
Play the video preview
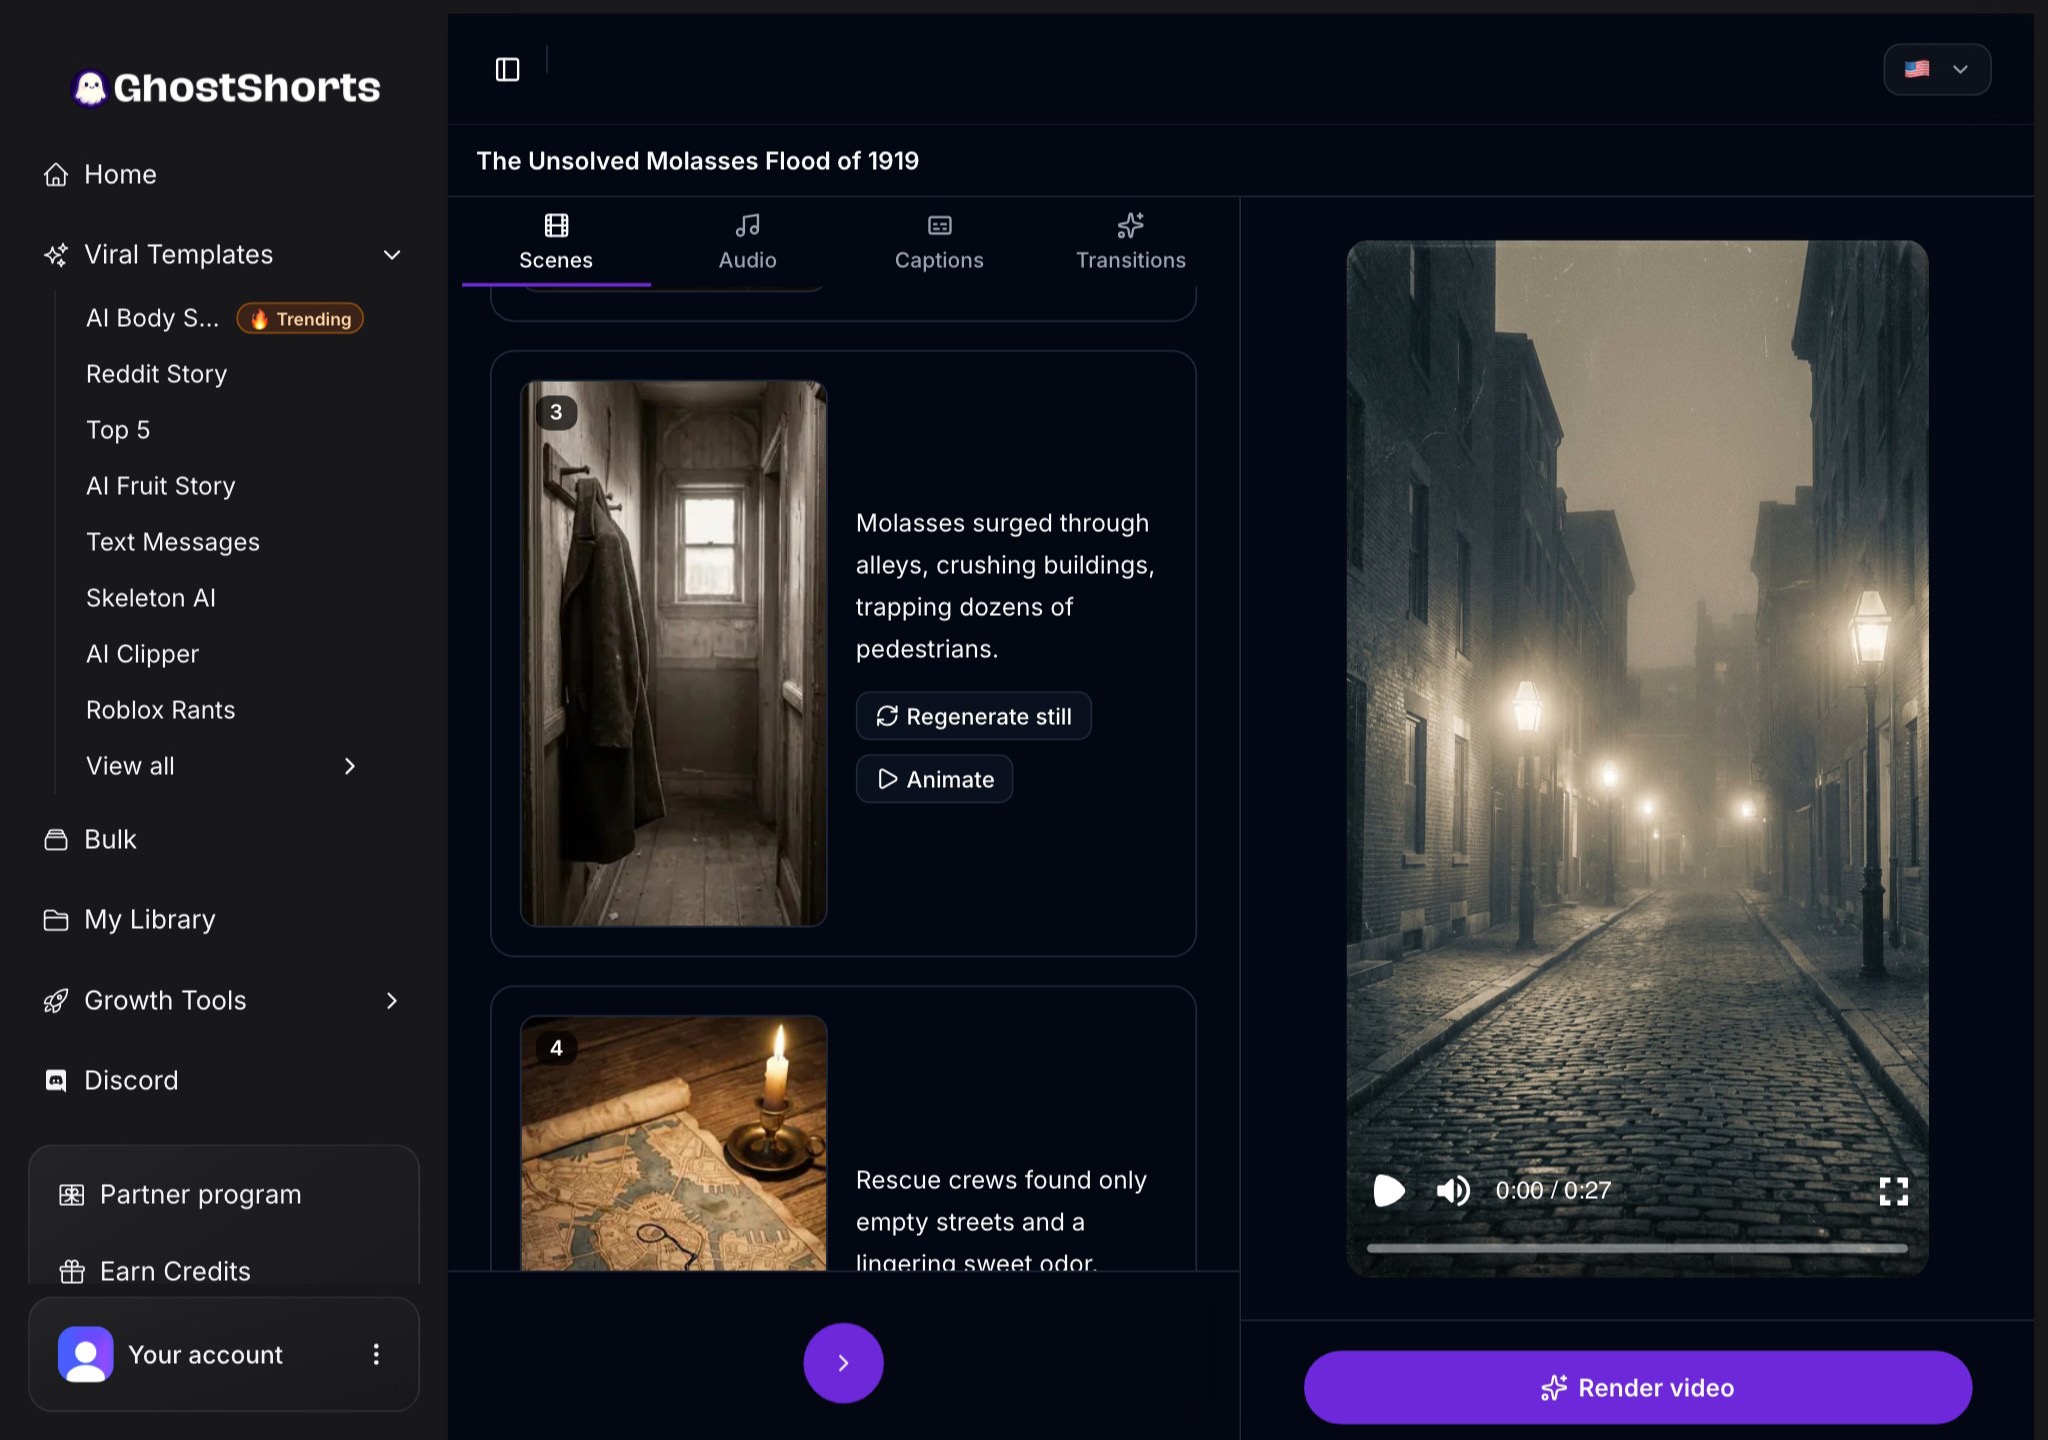(1389, 1190)
